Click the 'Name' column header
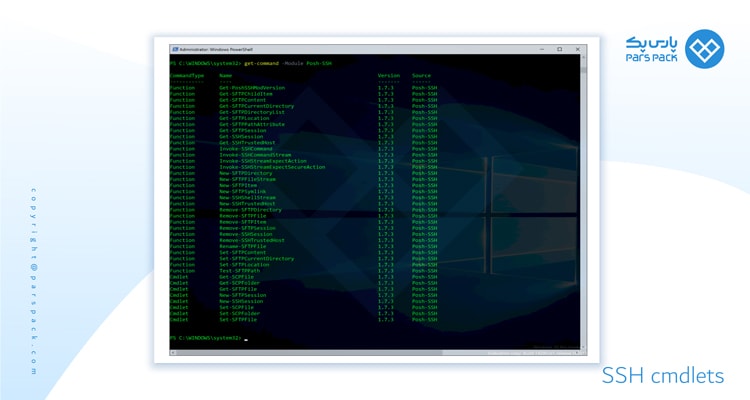 [x=226, y=76]
